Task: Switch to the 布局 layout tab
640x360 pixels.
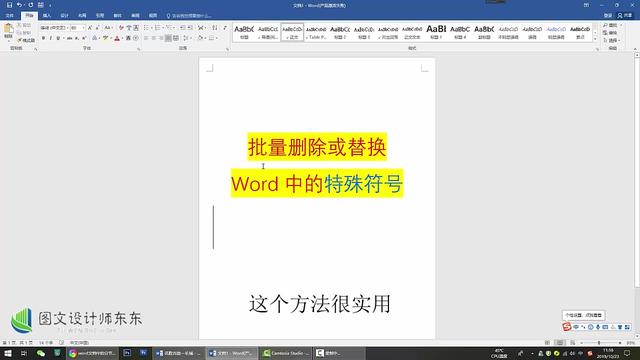Action: point(82,16)
